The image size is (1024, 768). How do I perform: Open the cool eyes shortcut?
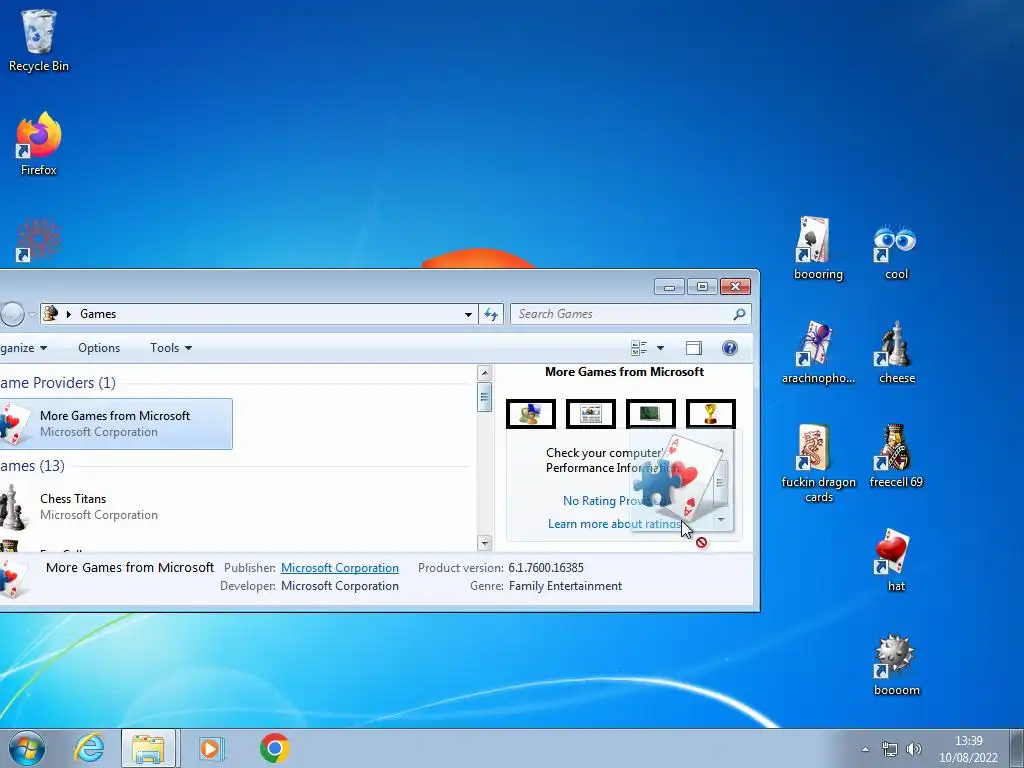tap(896, 248)
